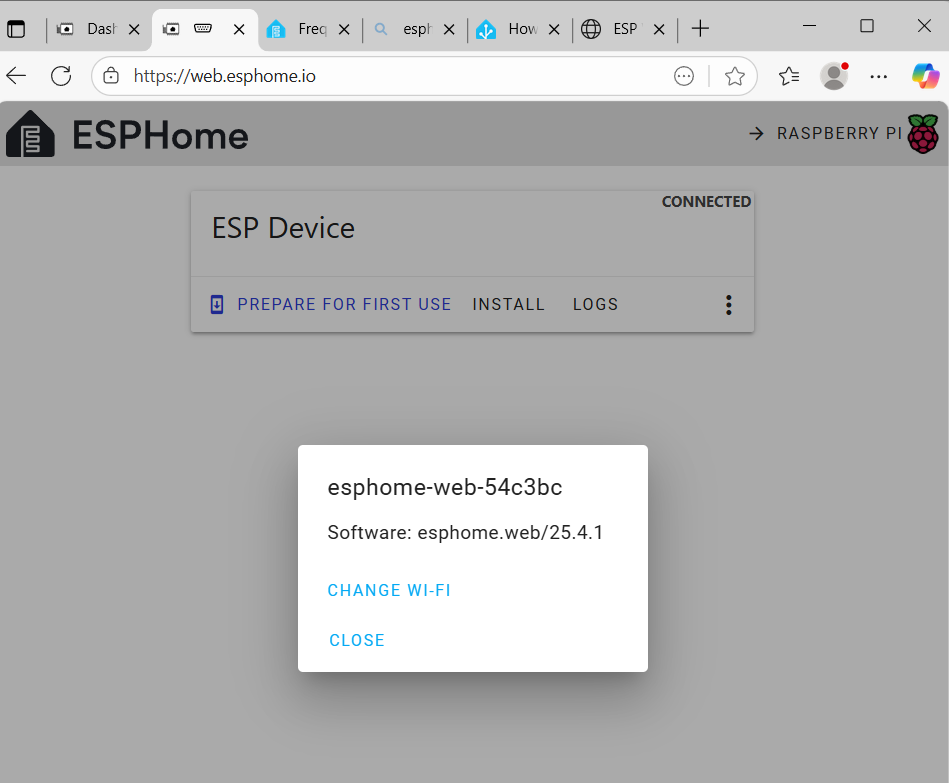Minimize the browser window
Image resolution: width=949 pixels, height=783 pixels.
tap(809, 26)
